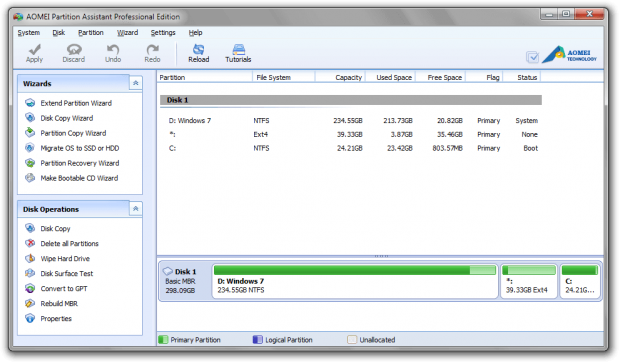Reload disk information using Reload icon

tap(198, 49)
